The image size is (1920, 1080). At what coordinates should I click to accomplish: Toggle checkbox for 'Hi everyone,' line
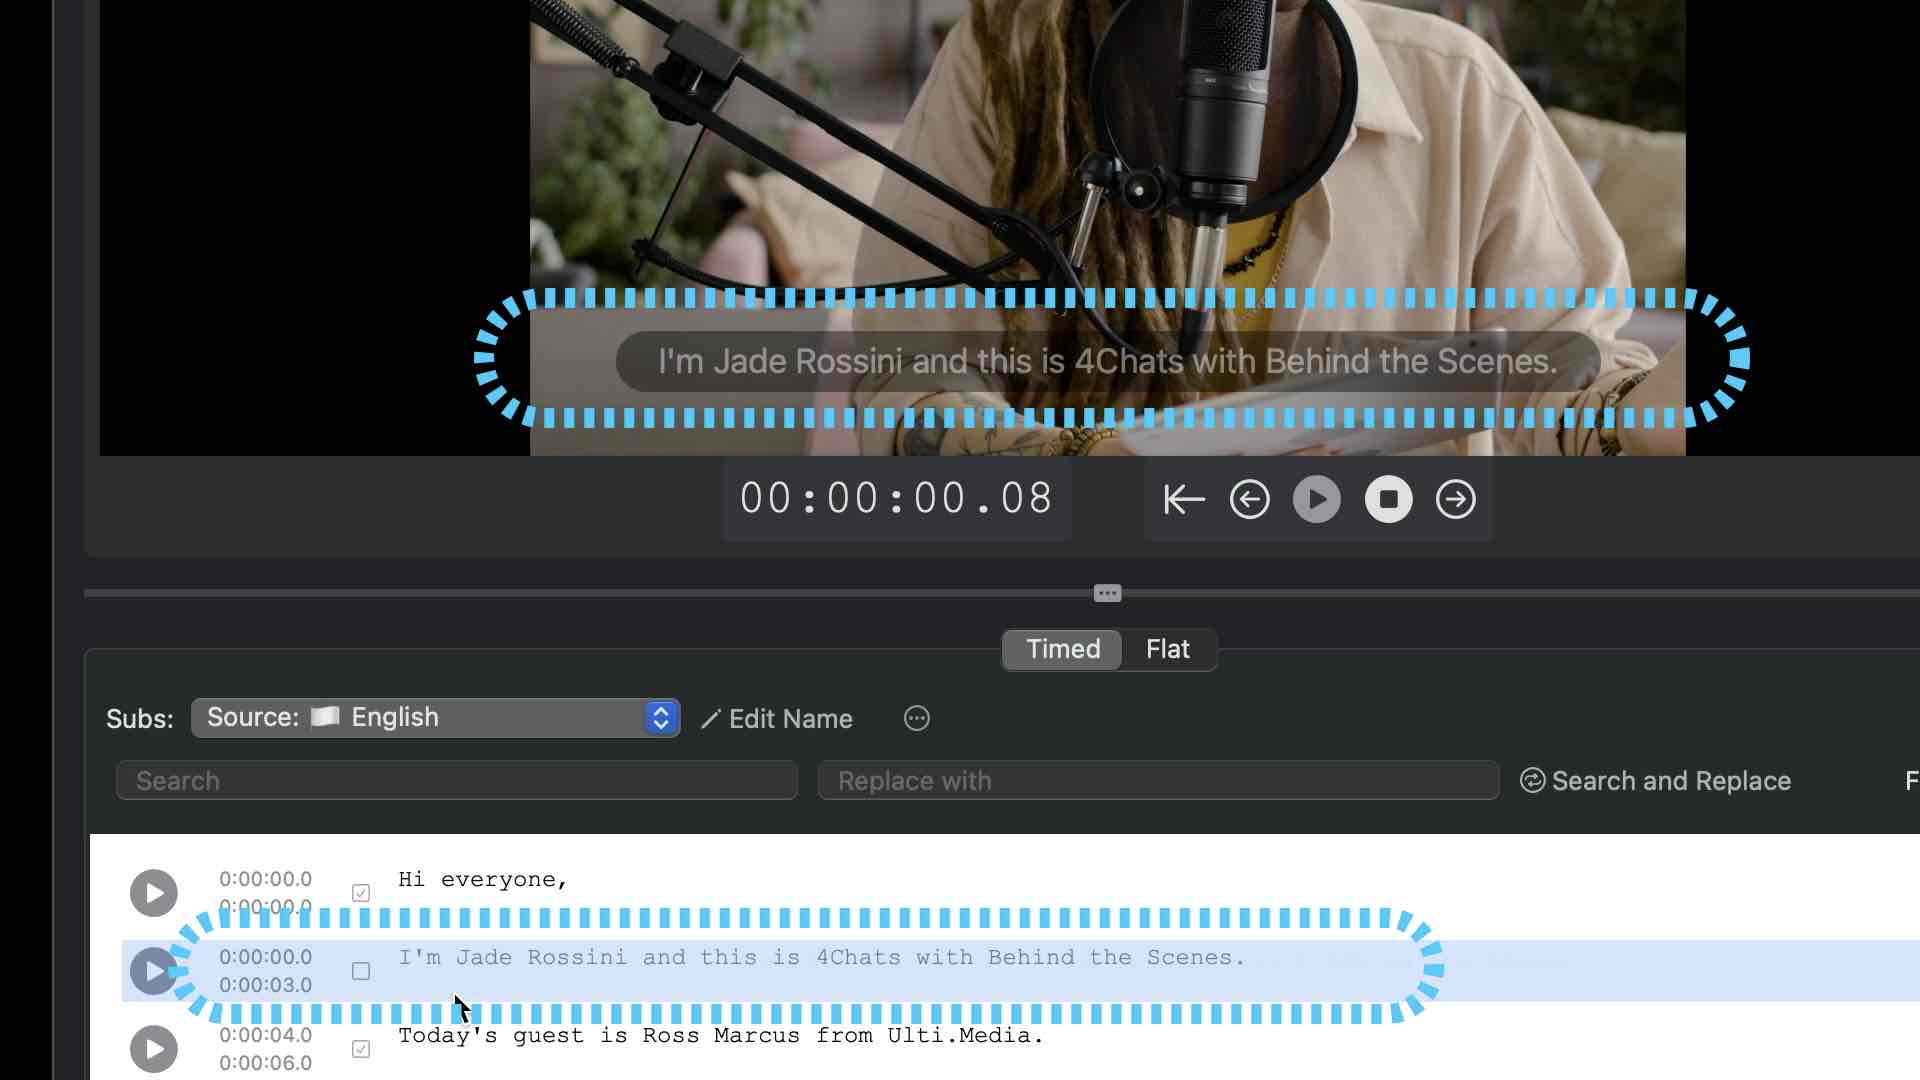(x=361, y=893)
